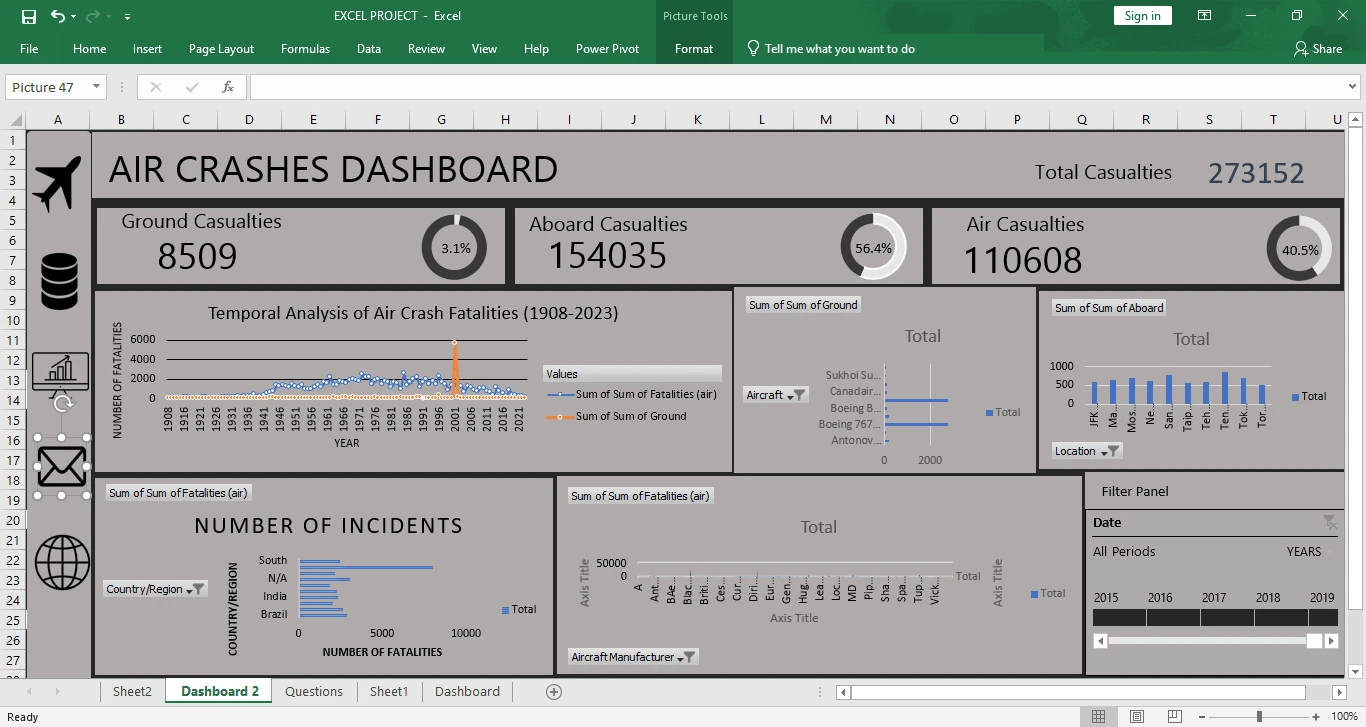The width and height of the screenshot is (1366, 727).
Task: Switch to Page Break Preview view
Action: 1175,717
